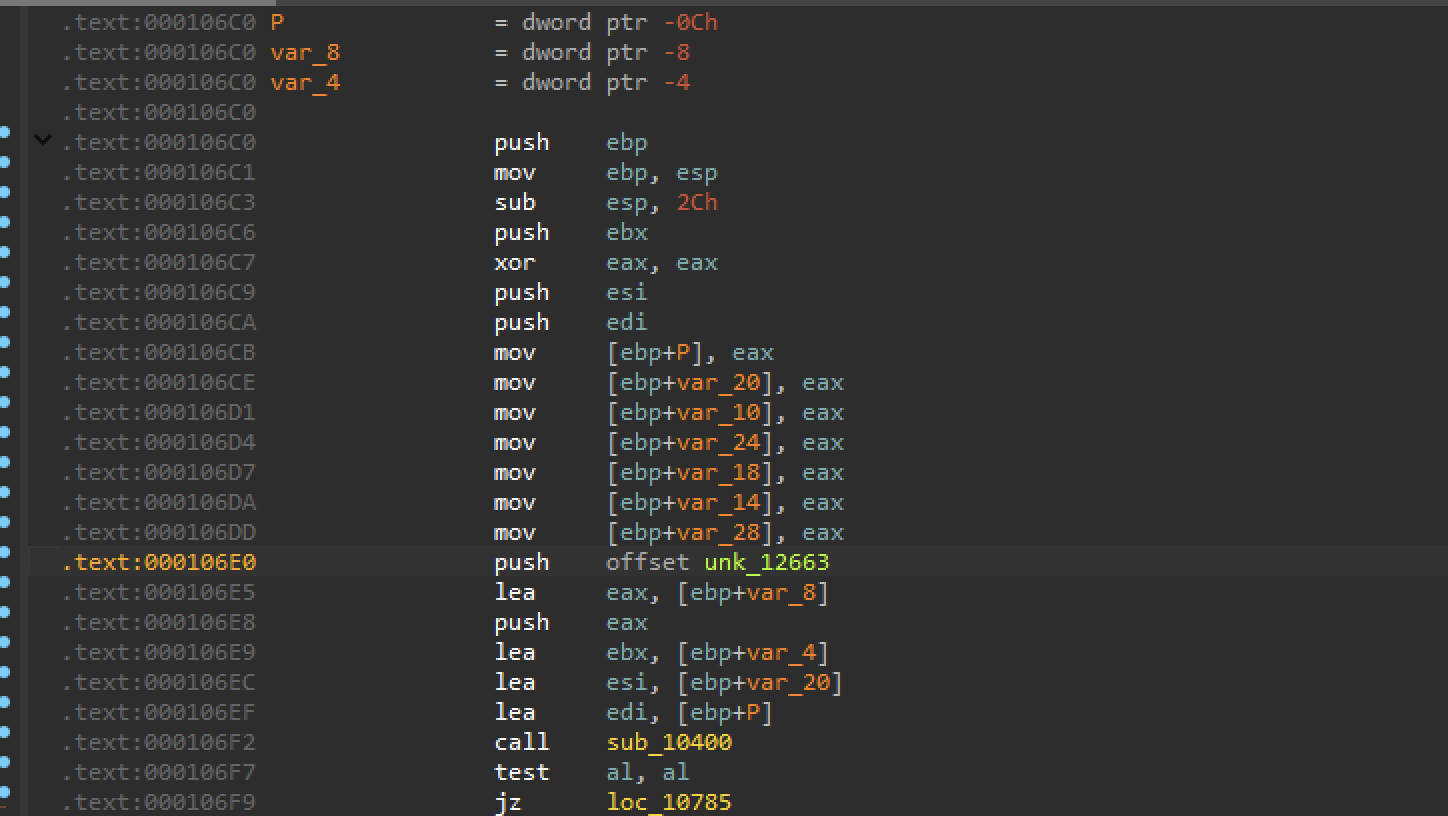Select var_8 in the lea eax instruction
This screenshot has height=816, width=1448.
point(781,592)
